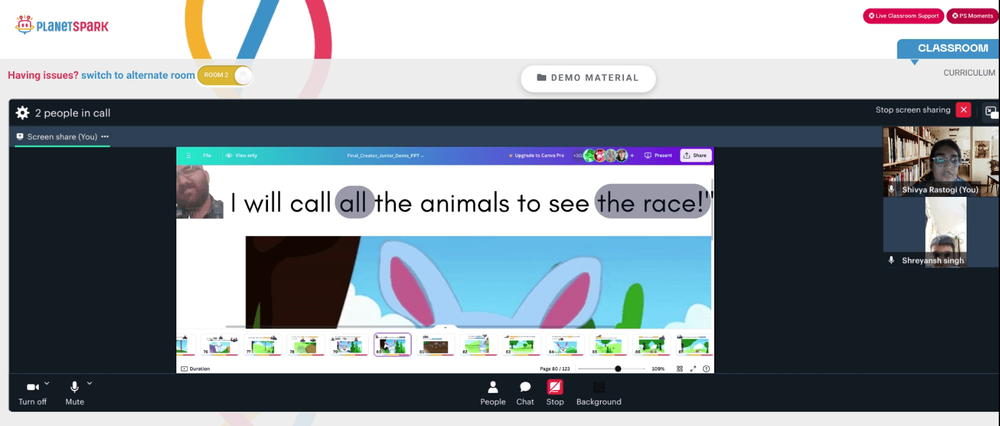This screenshot has width=1000, height=426.
Task: Start Canva Present mode
Action: point(658,155)
